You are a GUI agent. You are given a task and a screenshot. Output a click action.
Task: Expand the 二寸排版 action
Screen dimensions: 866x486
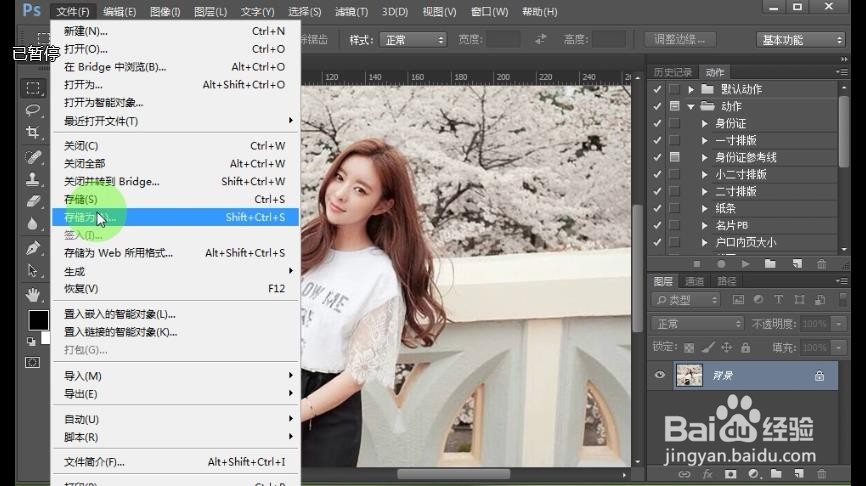click(705, 192)
